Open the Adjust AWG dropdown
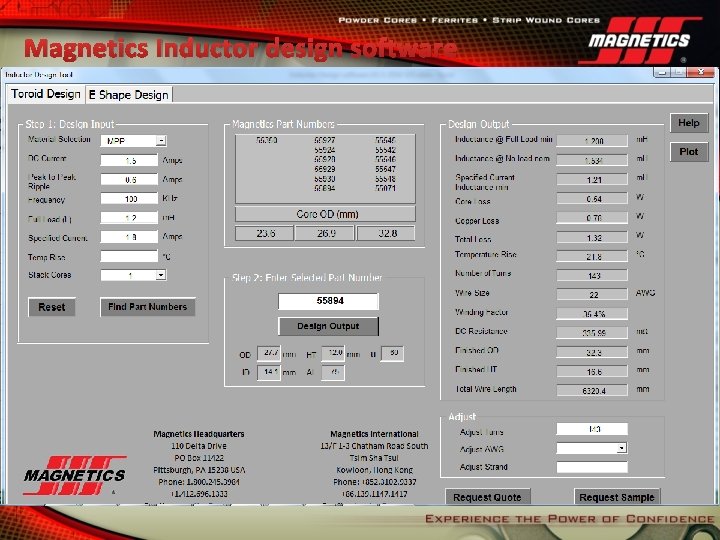Screen dimensions: 720x540 [x=621, y=448]
